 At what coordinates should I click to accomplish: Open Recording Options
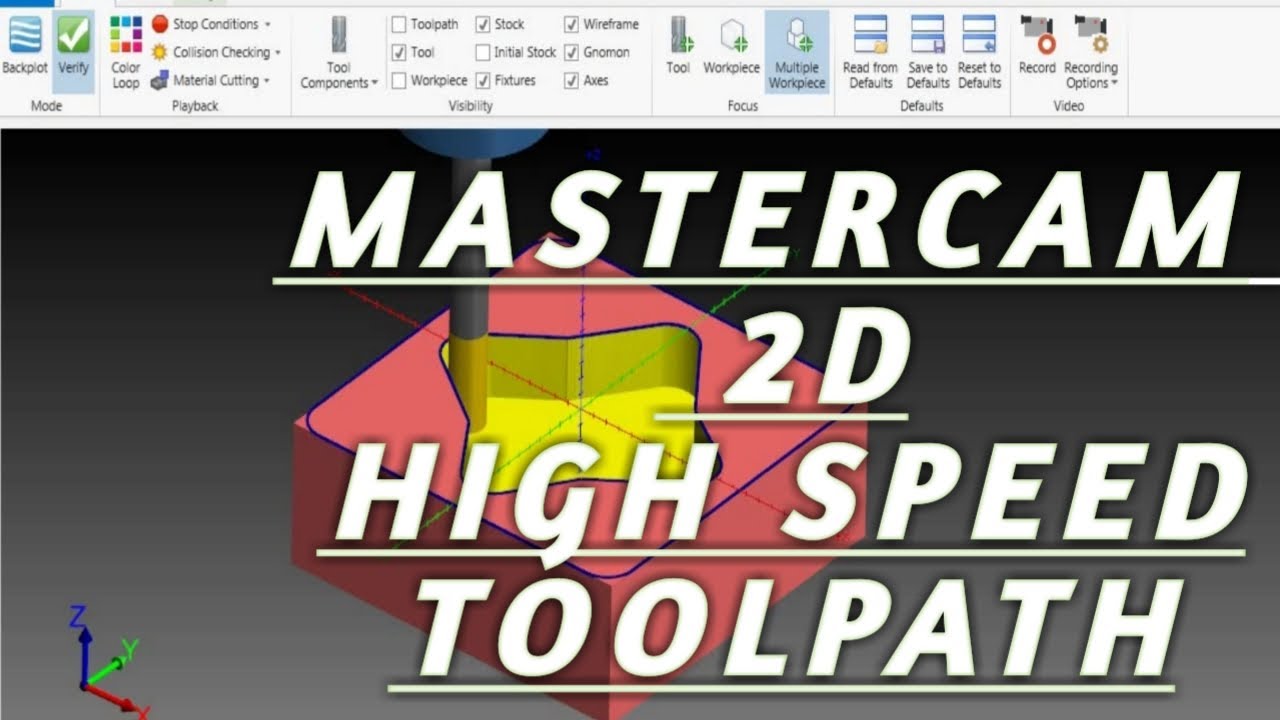point(1090,52)
